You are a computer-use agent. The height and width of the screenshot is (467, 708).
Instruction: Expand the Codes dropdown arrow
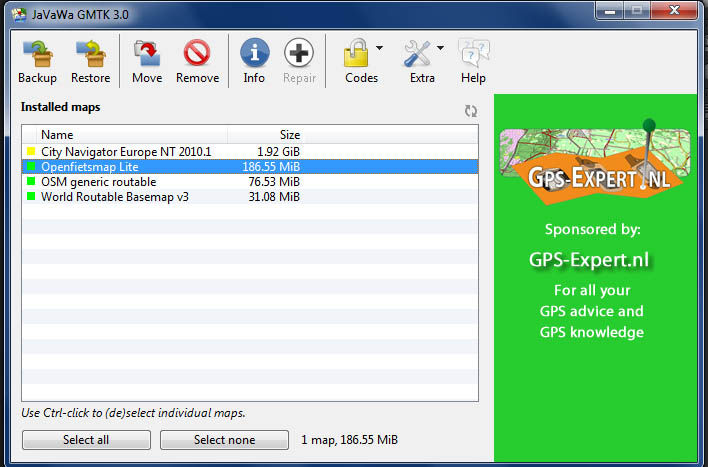pos(380,47)
